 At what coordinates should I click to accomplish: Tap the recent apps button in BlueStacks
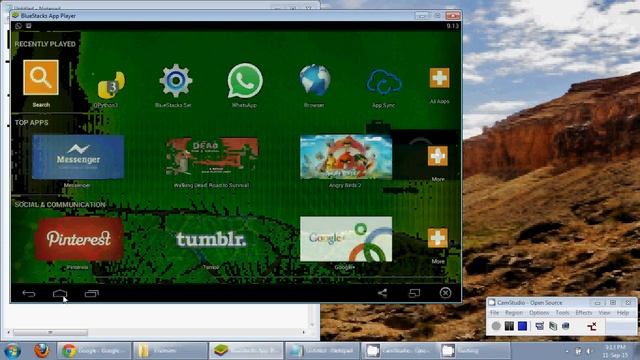[91, 293]
